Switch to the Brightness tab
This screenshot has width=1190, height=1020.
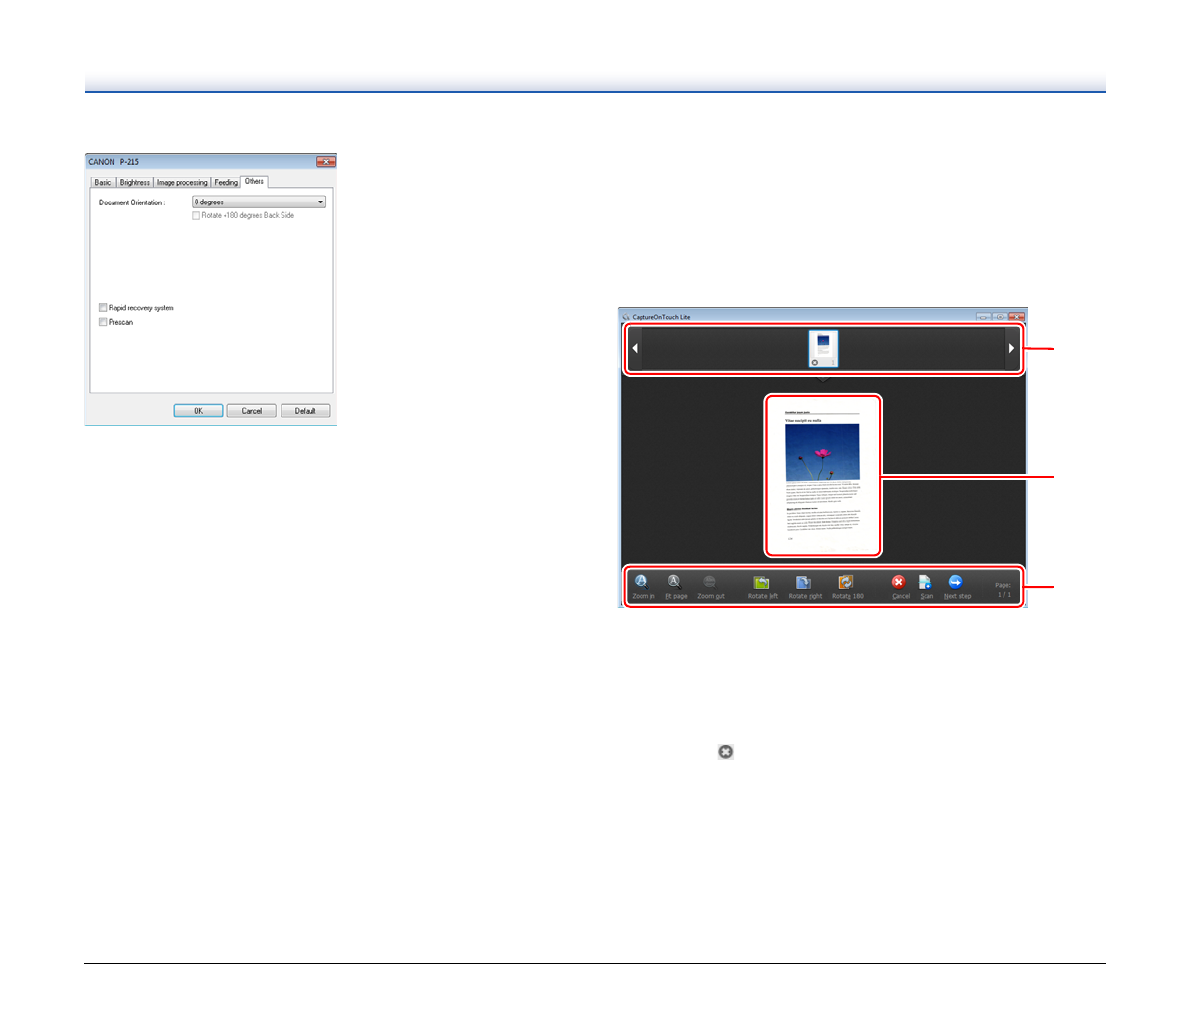pos(135,182)
